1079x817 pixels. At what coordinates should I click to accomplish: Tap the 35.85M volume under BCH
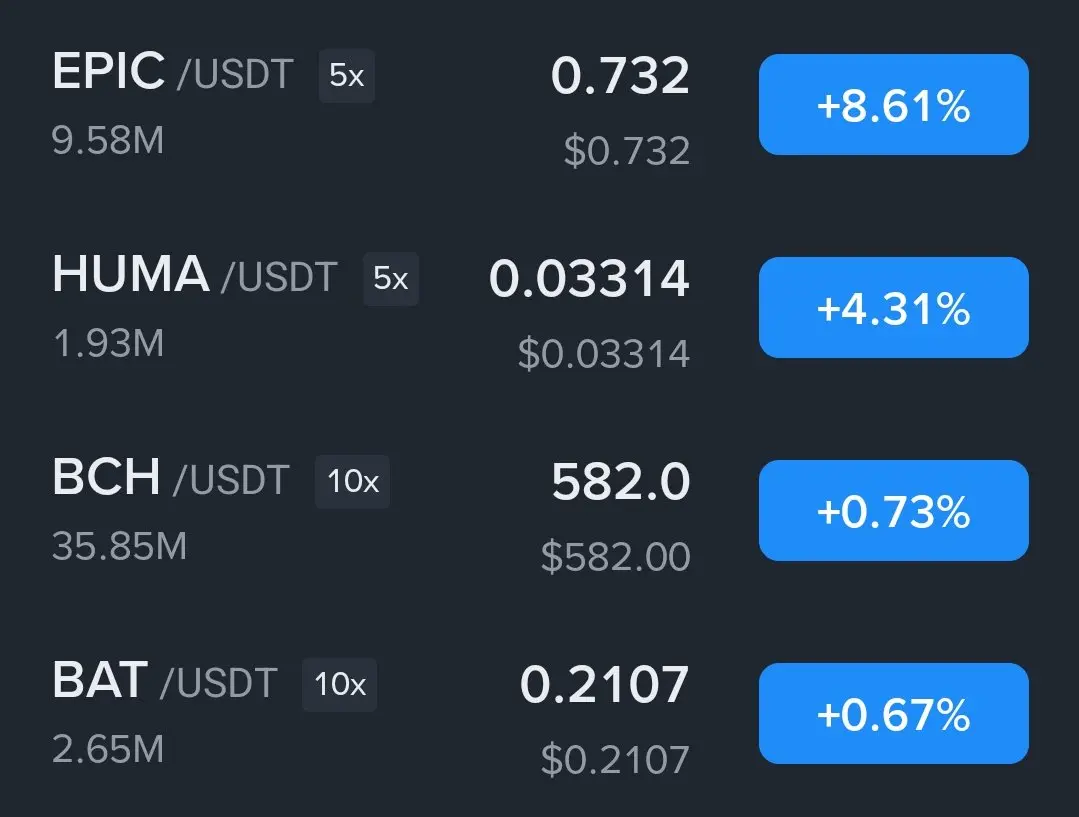pos(119,547)
